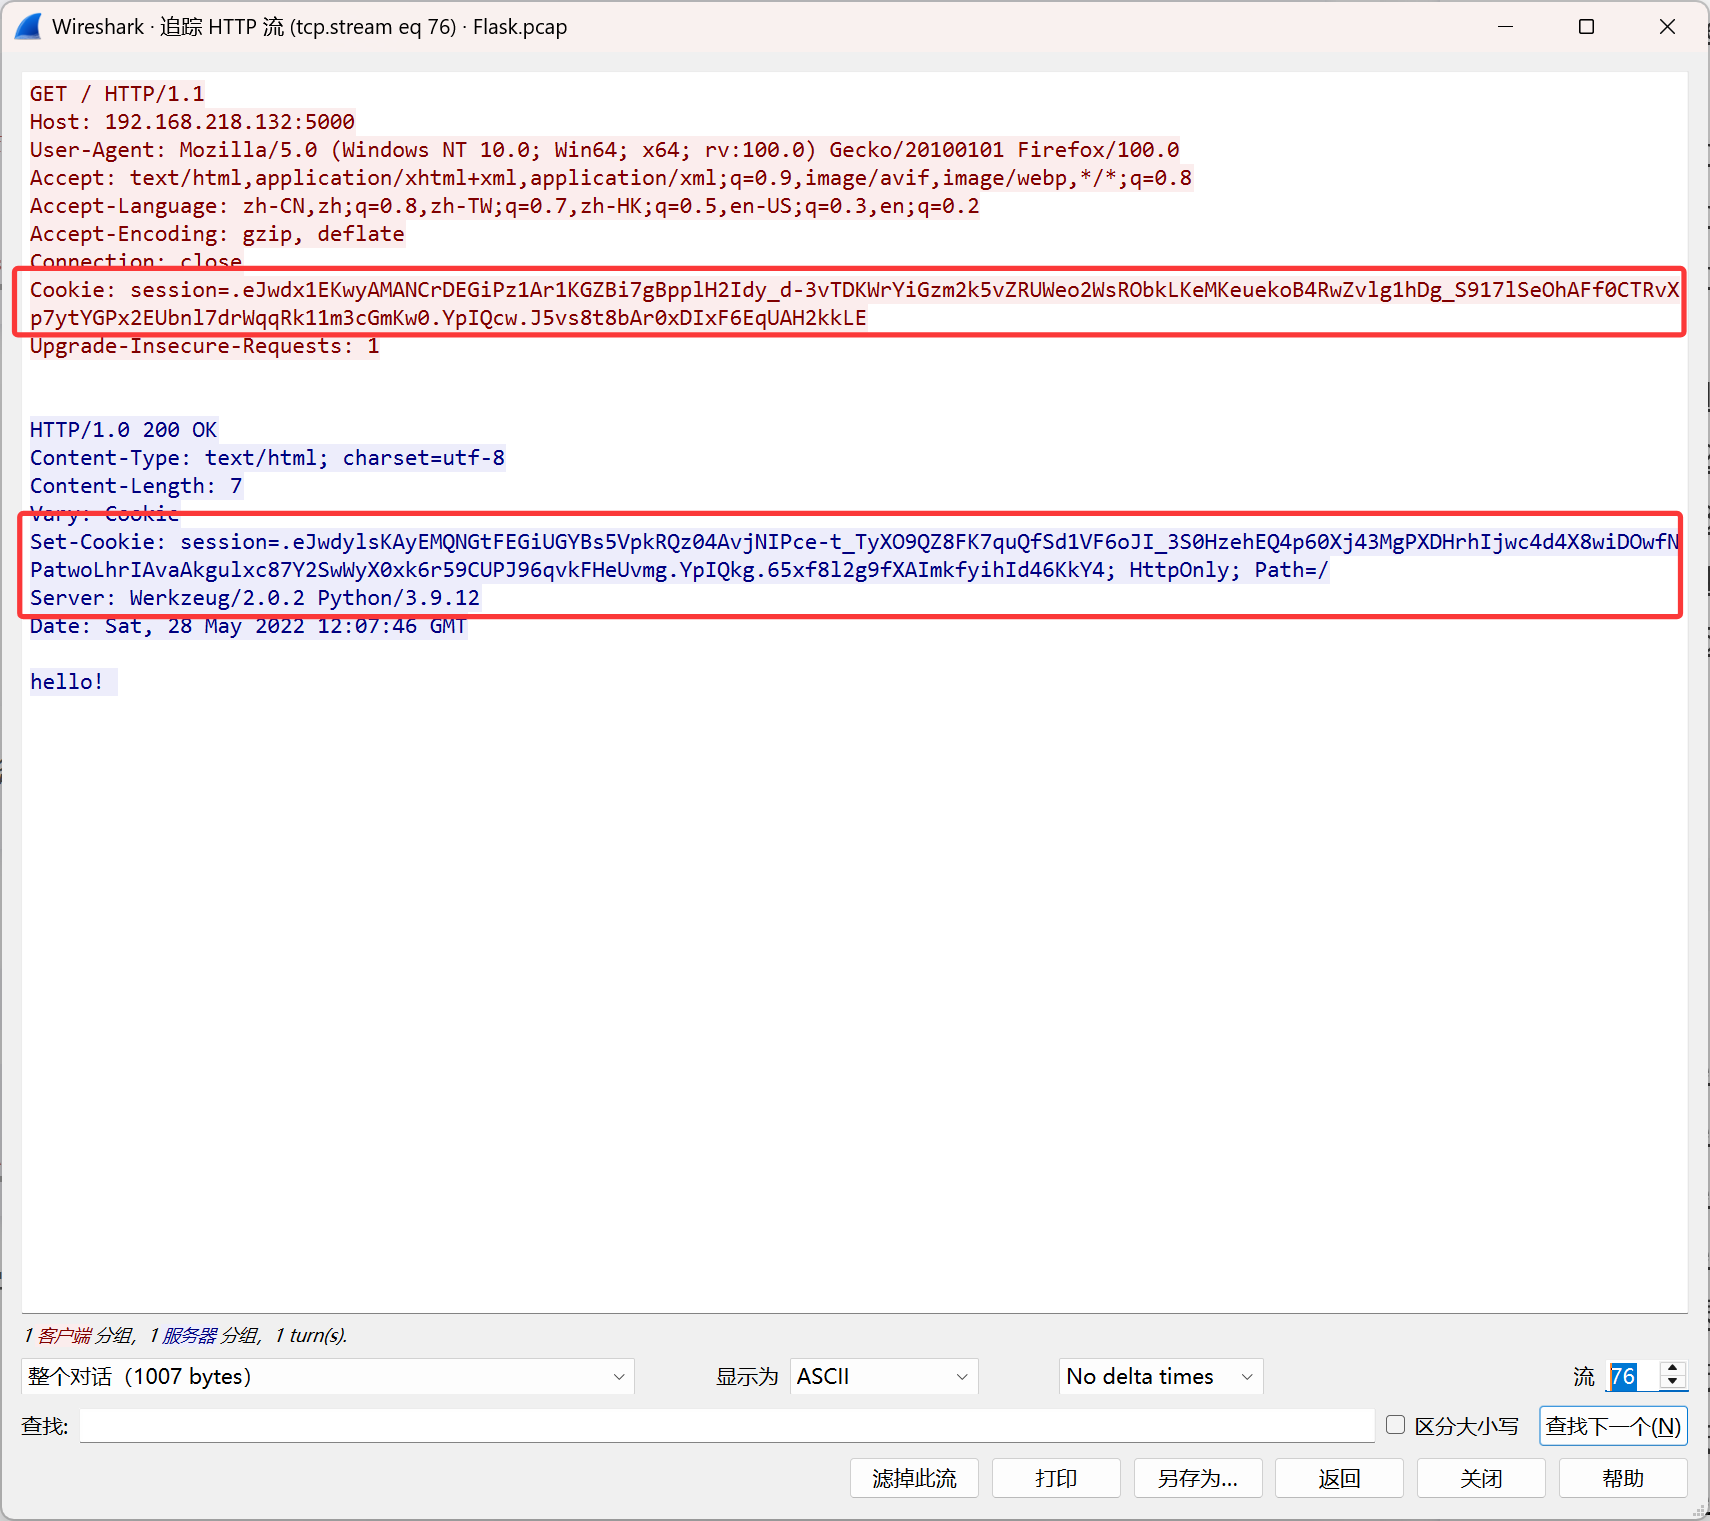Click the 'Set-Cookie: session=' response header
Viewport: 1710px width, 1521px height.
(x=854, y=556)
